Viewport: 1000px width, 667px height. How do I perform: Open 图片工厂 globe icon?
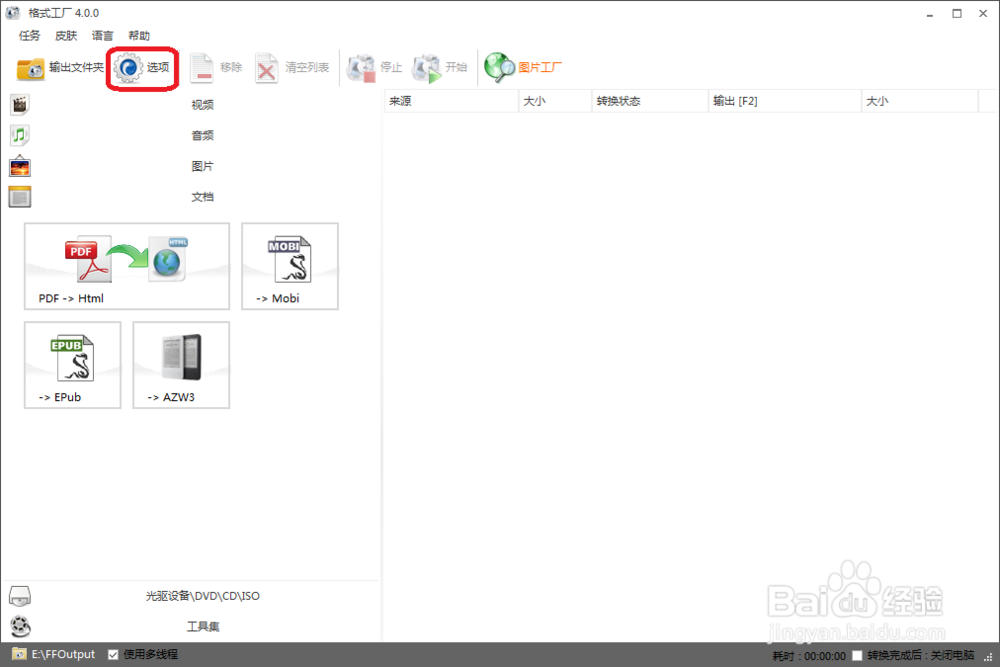pos(499,67)
